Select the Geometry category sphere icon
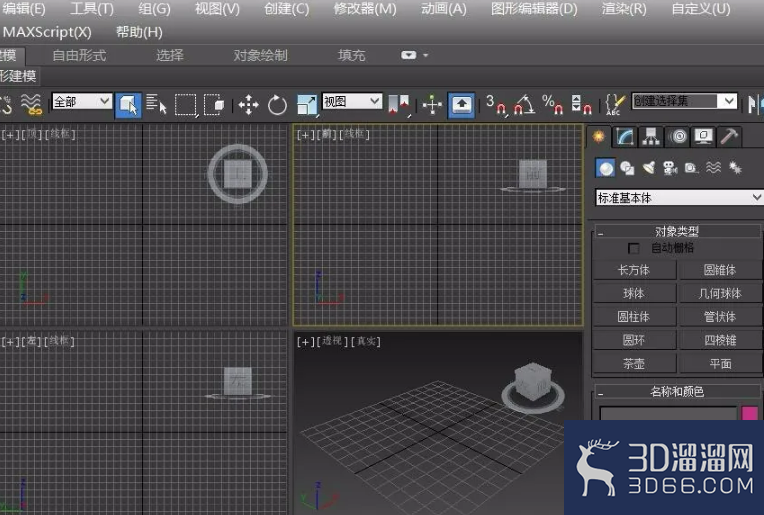Image resolution: width=764 pixels, height=515 pixels. [606, 168]
